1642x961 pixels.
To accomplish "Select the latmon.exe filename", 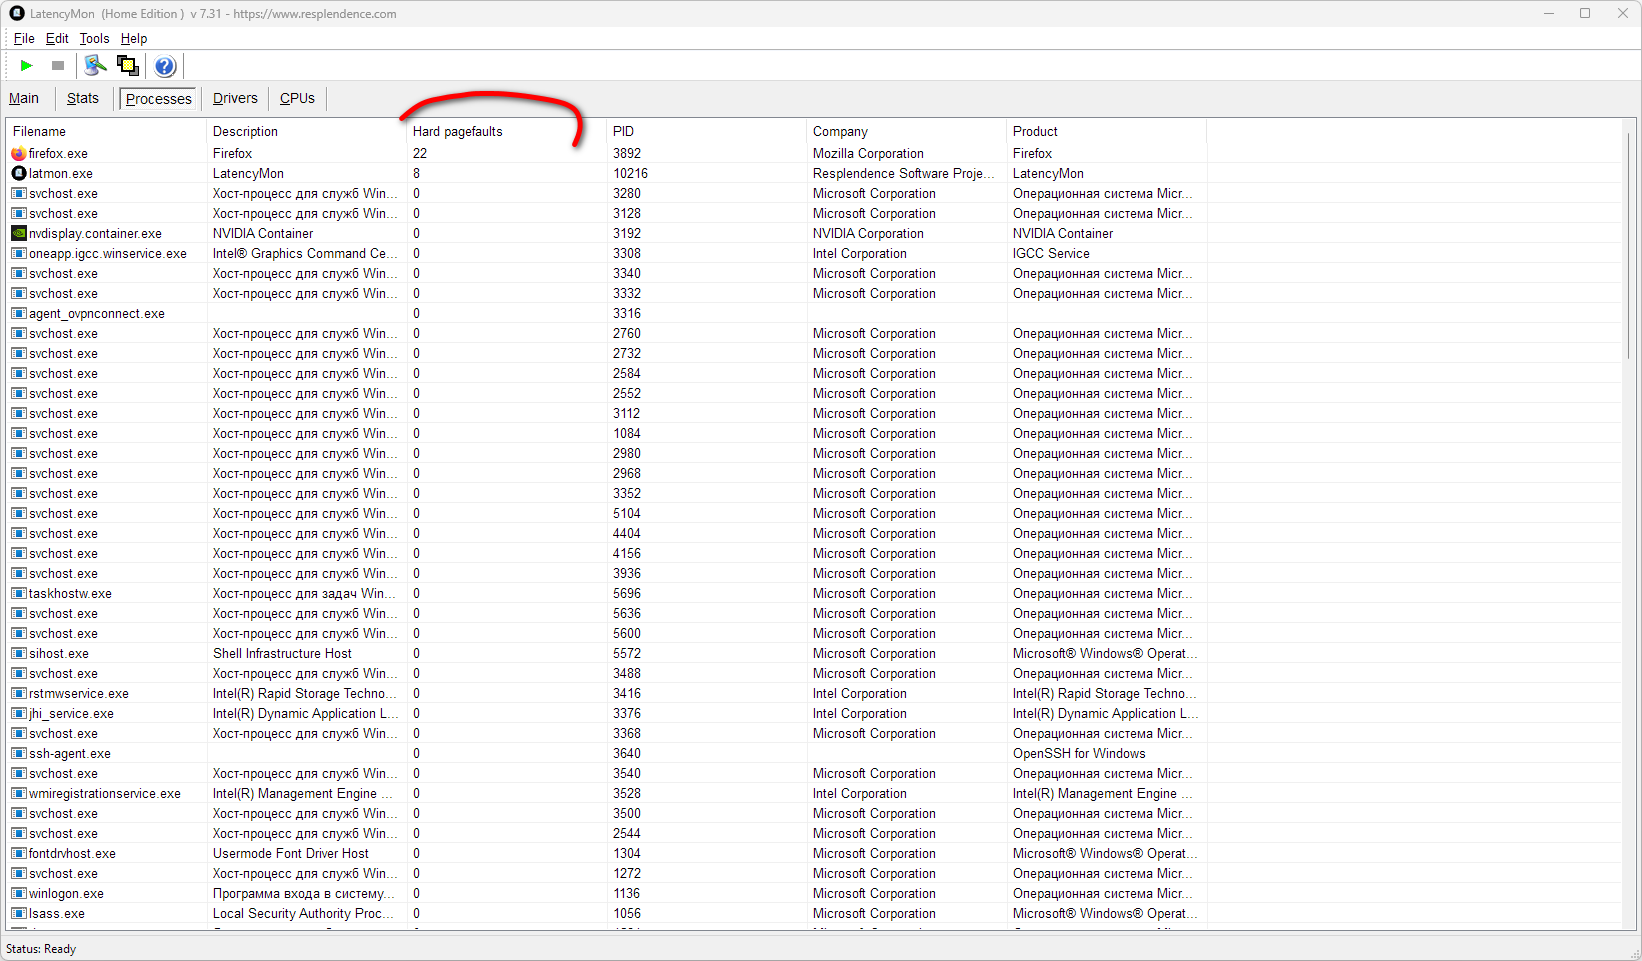I will click(x=61, y=174).
